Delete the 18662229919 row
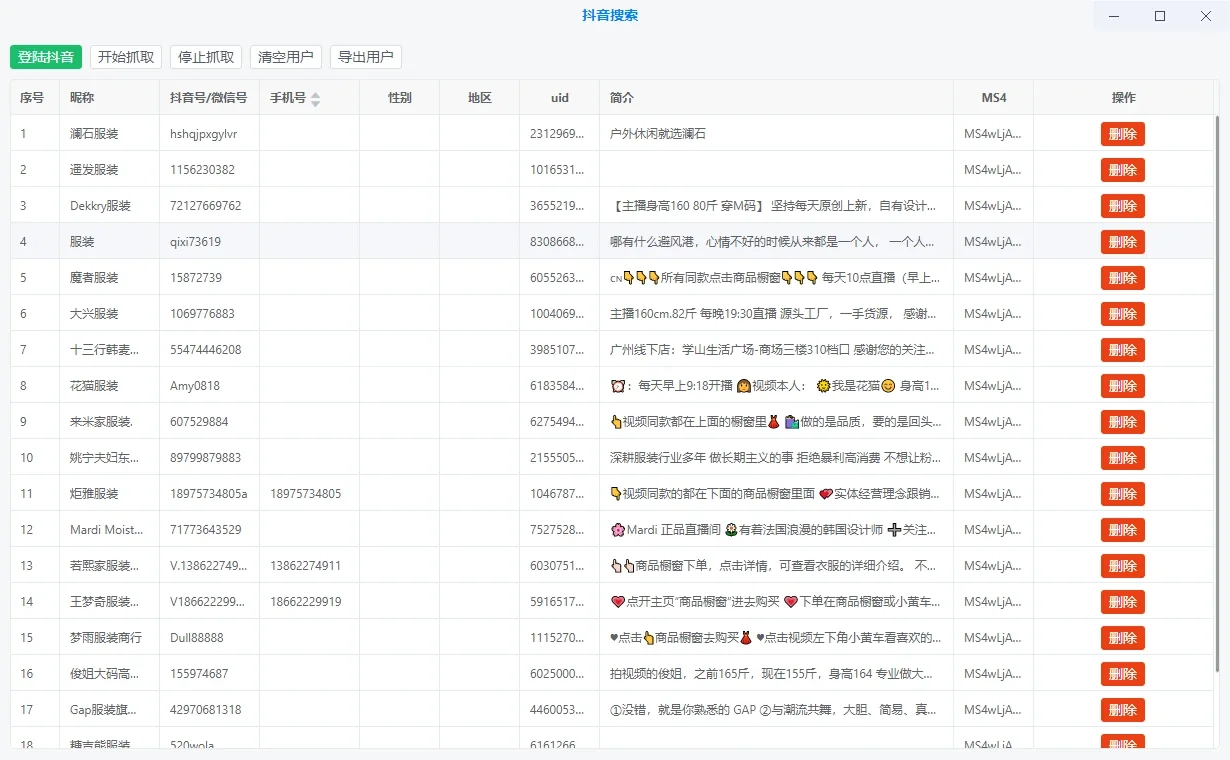The width and height of the screenshot is (1230, 760). (x=1123, y=602)
